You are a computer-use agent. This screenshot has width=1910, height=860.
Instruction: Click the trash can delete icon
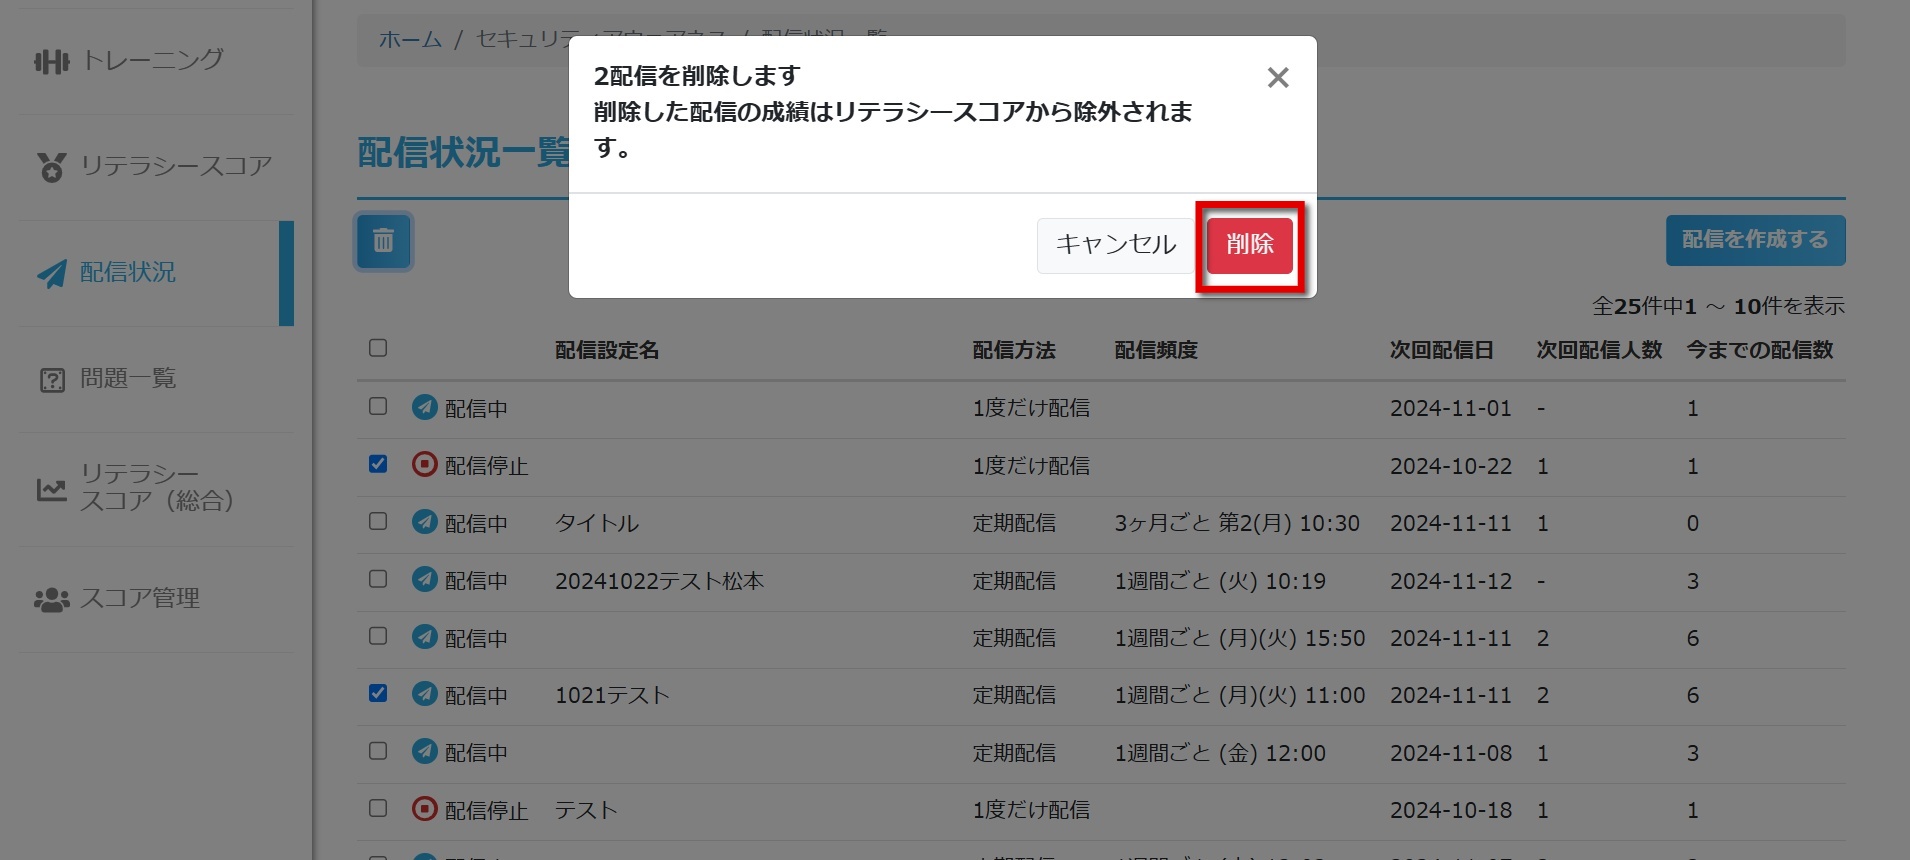383,241
